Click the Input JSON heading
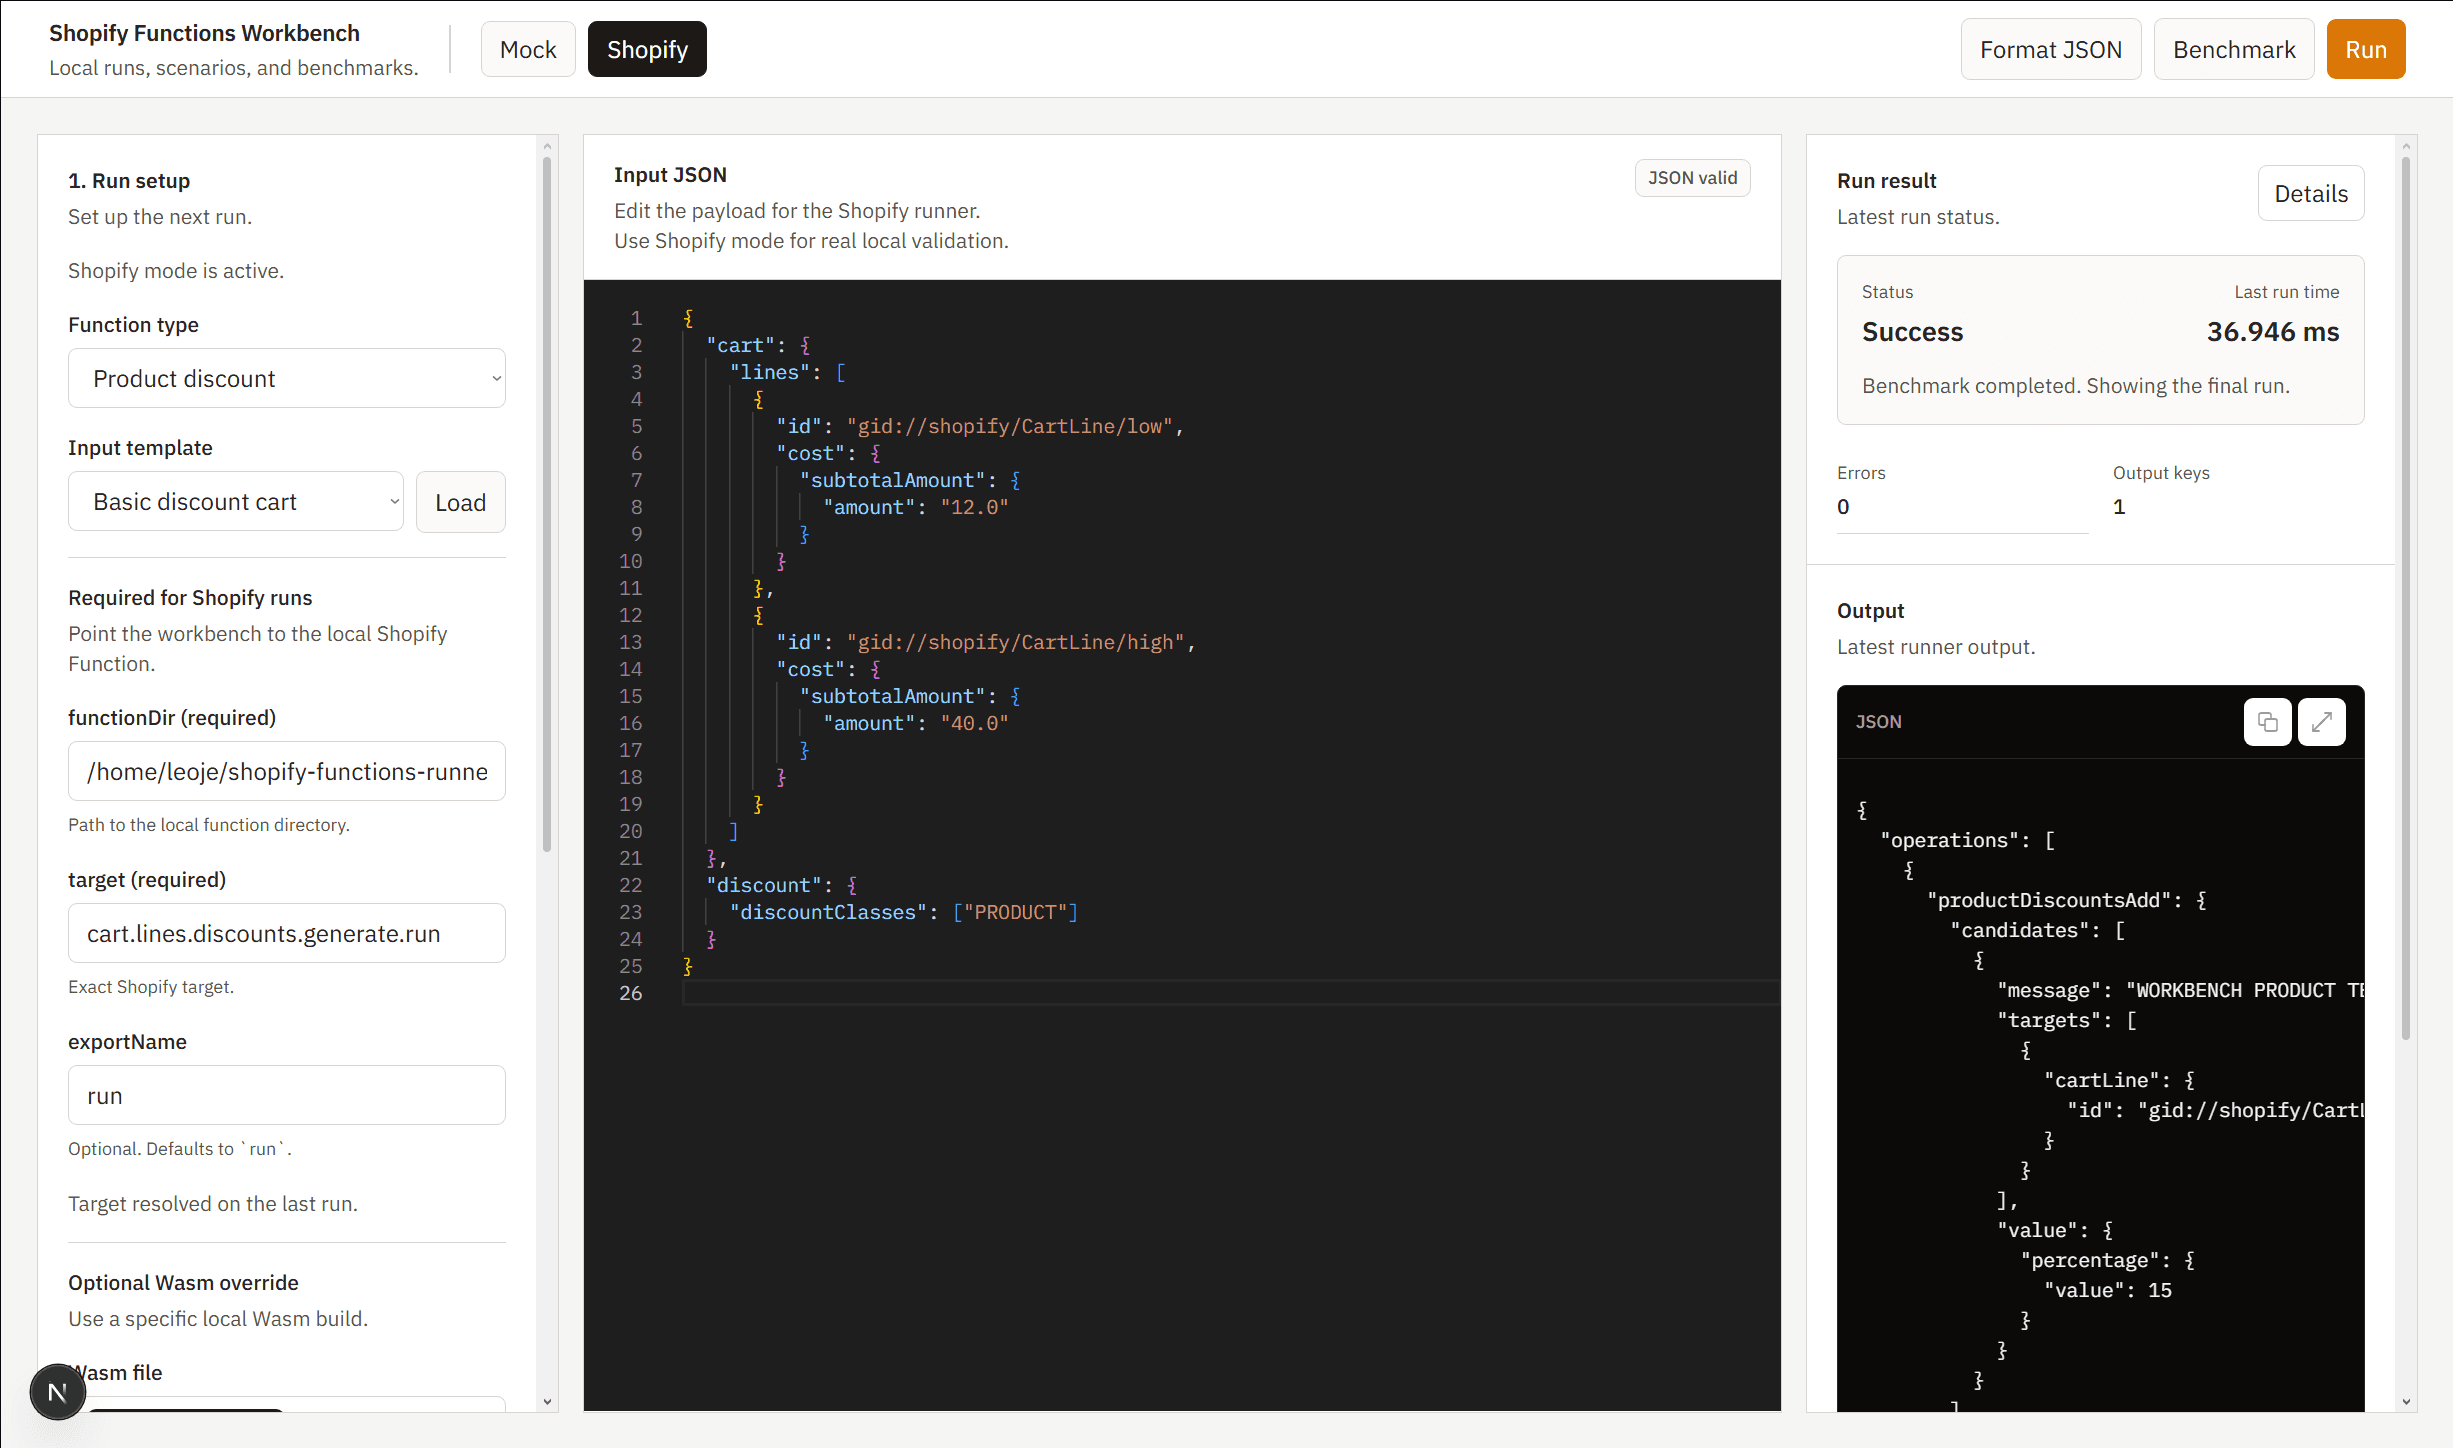The image size is (2453, 1448). [670, 175]
